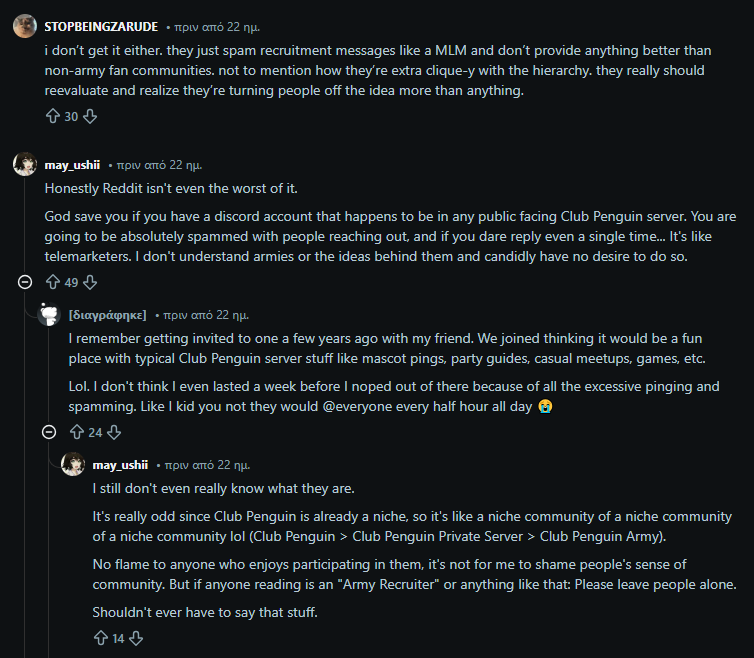
Task: Upvote may_ushii's reply with 14 points
Action: pyautogui.click(x=100, y=638)
